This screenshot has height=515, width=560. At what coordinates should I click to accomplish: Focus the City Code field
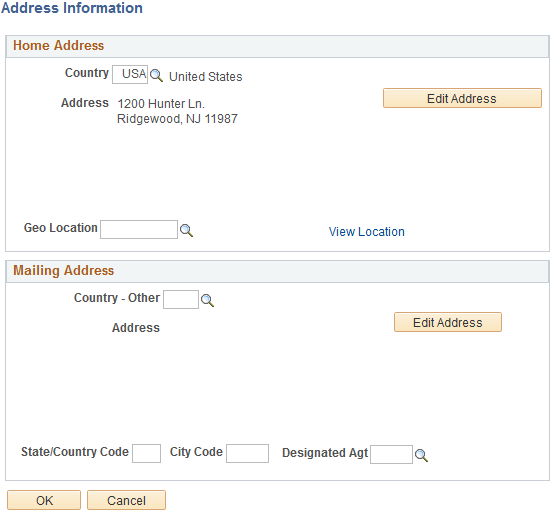click(x=247, y=453)
